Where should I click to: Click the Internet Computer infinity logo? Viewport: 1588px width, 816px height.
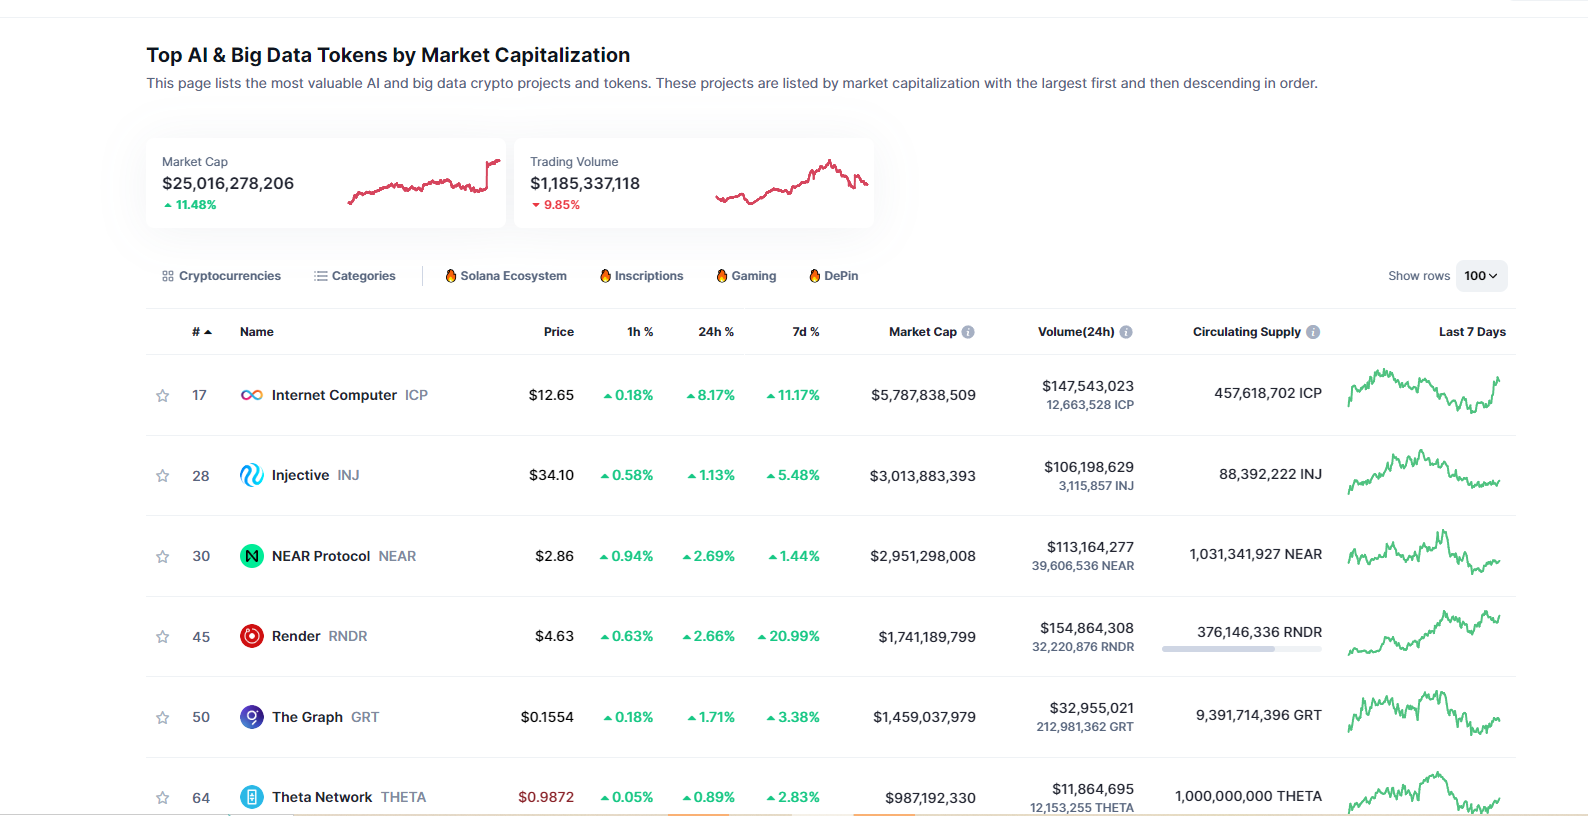click(252, 395)
